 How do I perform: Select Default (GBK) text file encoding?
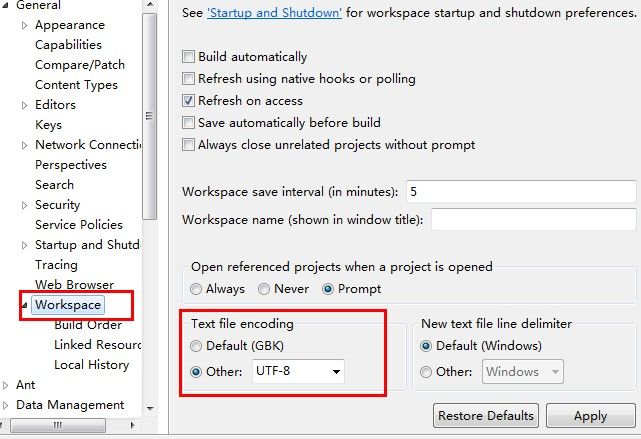[x=196, y=346]
